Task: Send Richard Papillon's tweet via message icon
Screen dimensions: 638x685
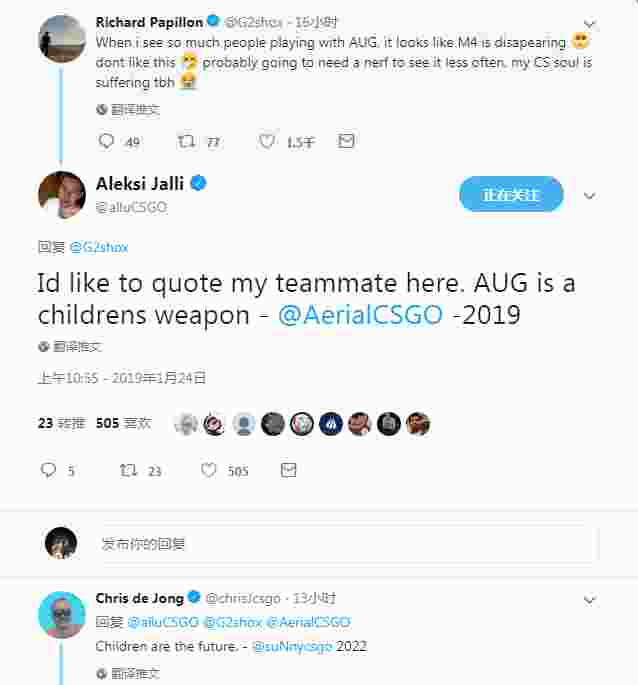Action: (346, 141)
